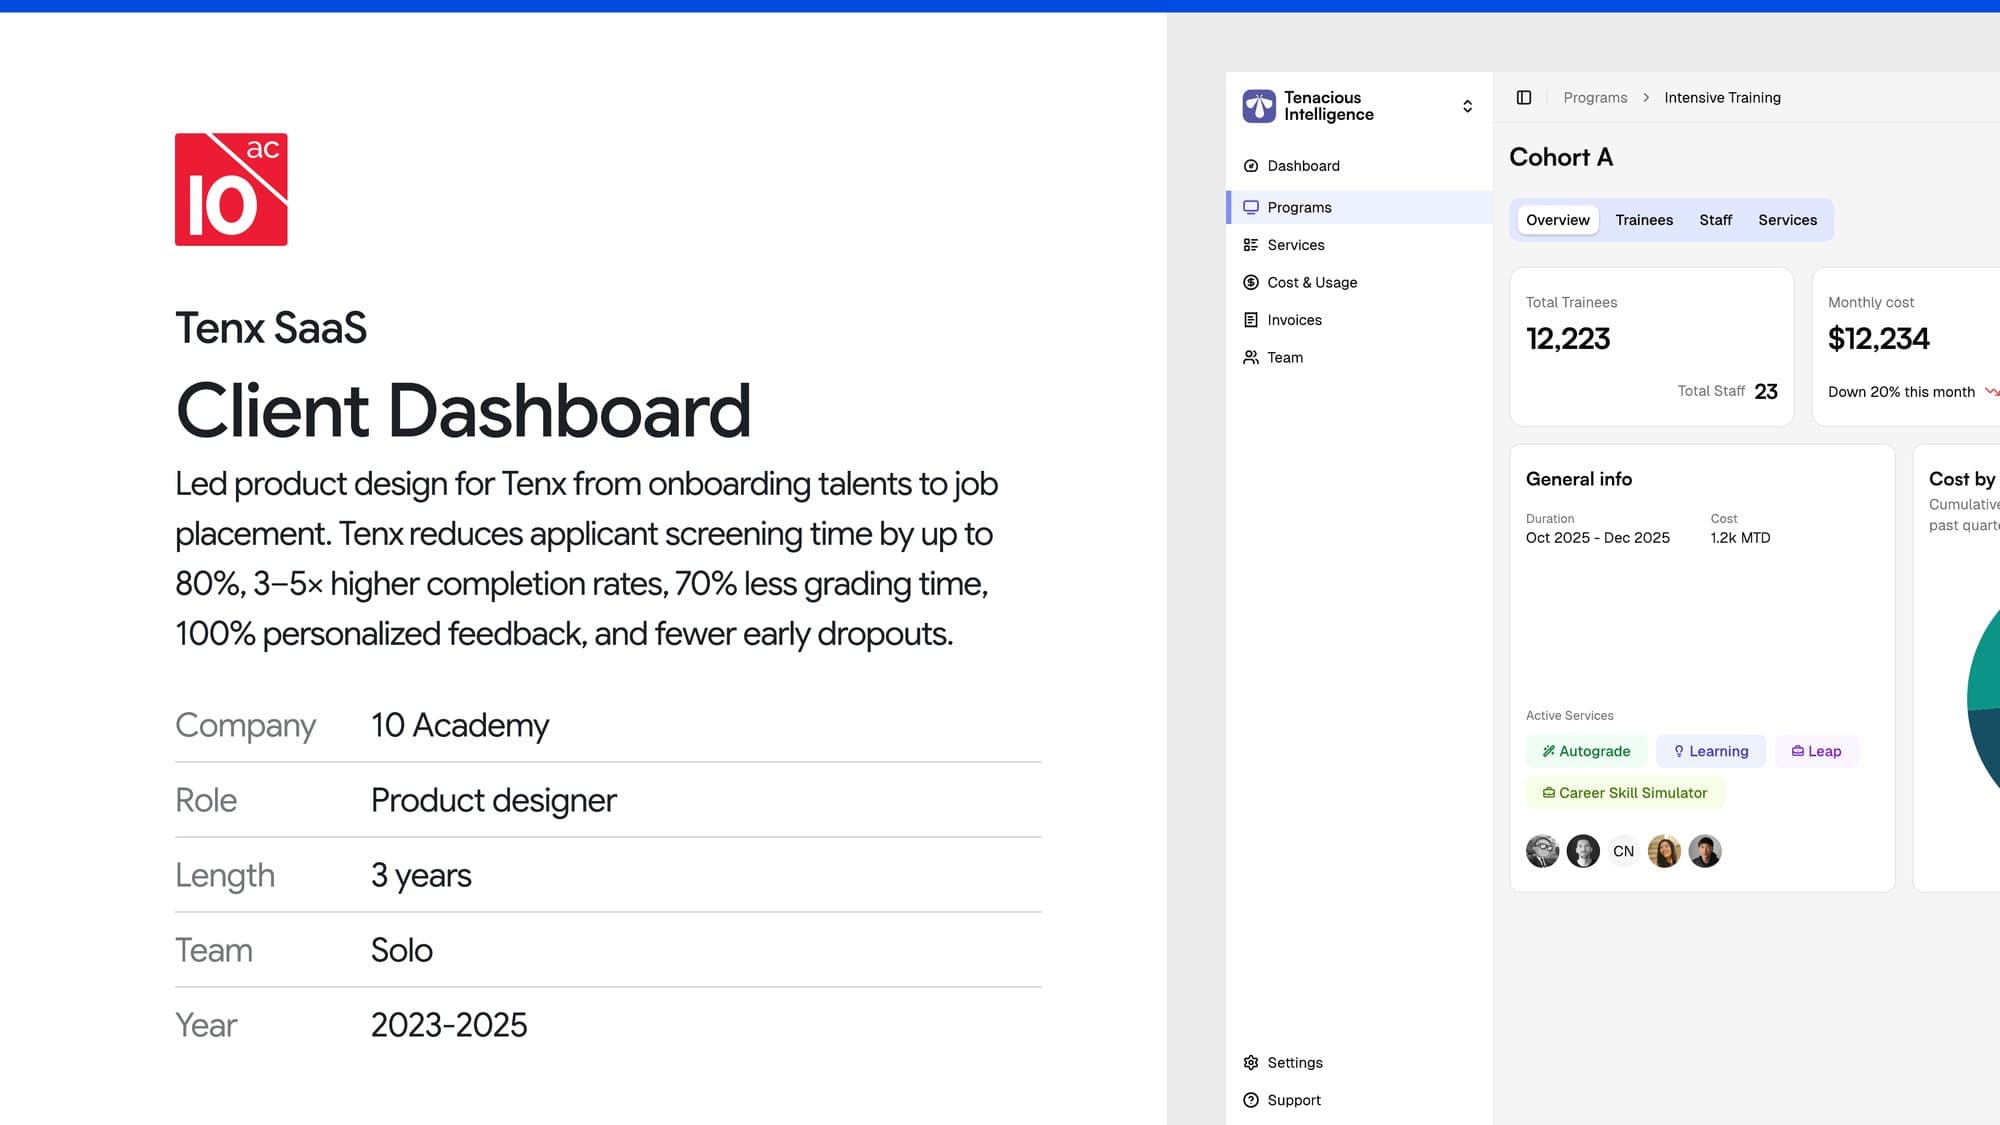Click the Oct 2025 - Dec 2025 duration

pos(1598,538)
